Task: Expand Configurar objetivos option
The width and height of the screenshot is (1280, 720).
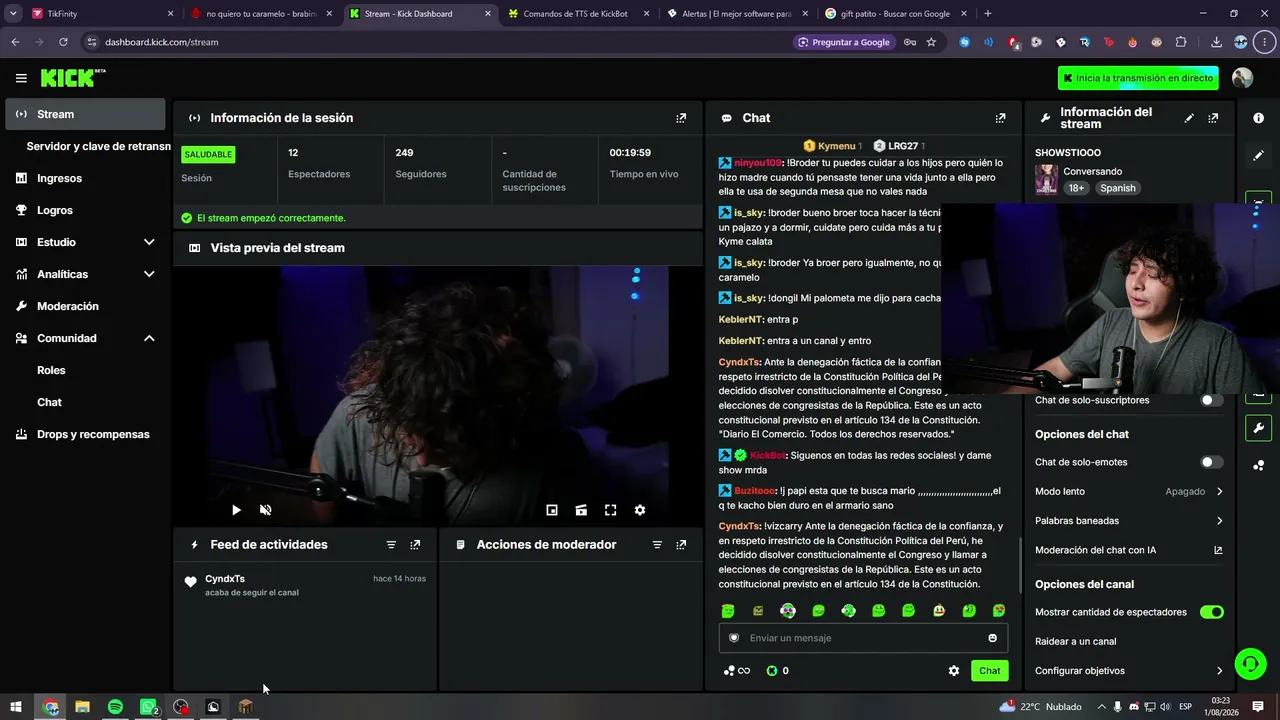Action: [1129, 671]
